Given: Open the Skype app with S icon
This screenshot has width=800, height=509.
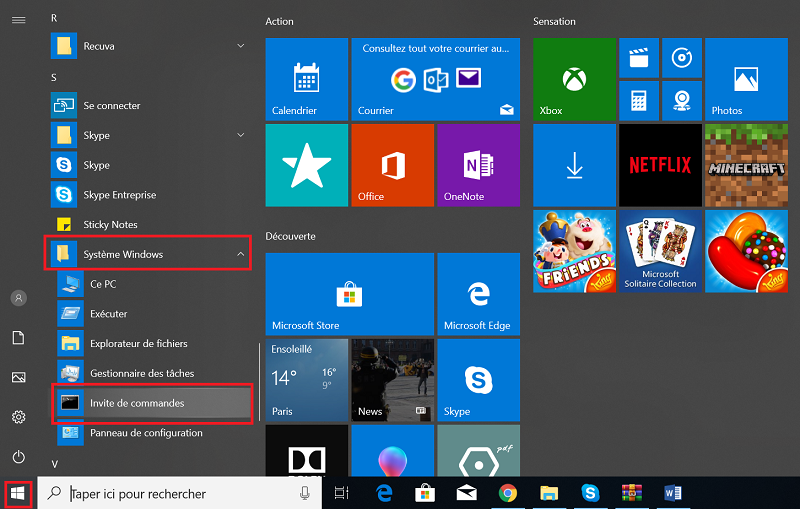Looking at the screenshot, I should click(x=151, y=165).
